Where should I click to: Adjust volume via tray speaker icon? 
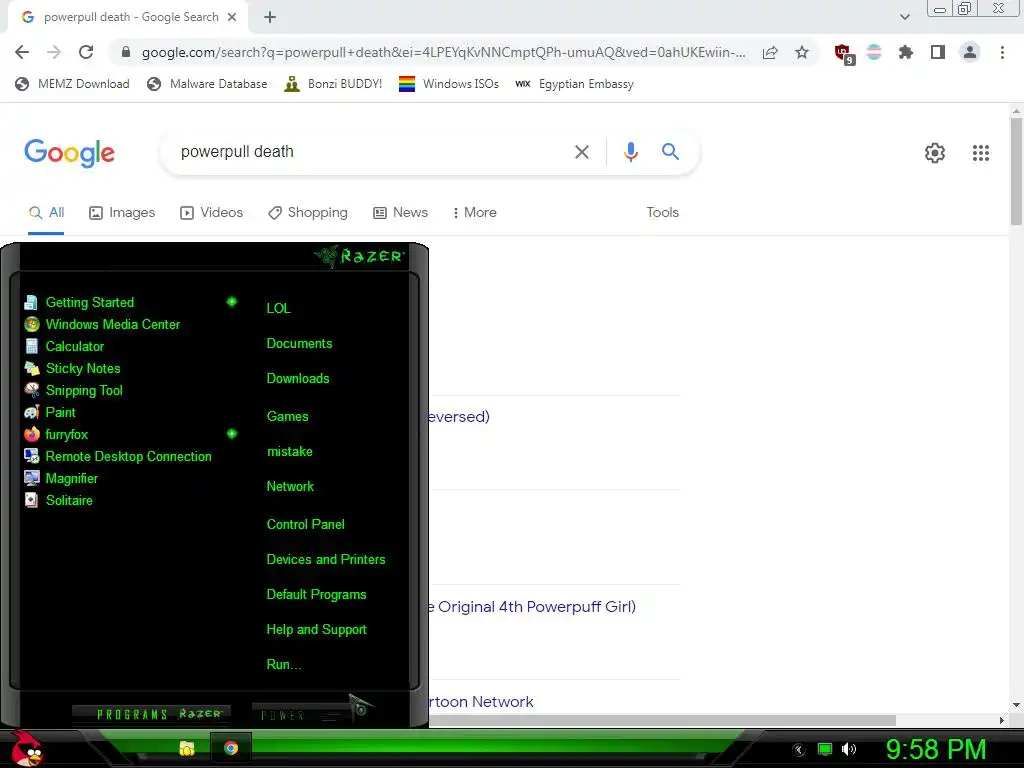[848, 749]
